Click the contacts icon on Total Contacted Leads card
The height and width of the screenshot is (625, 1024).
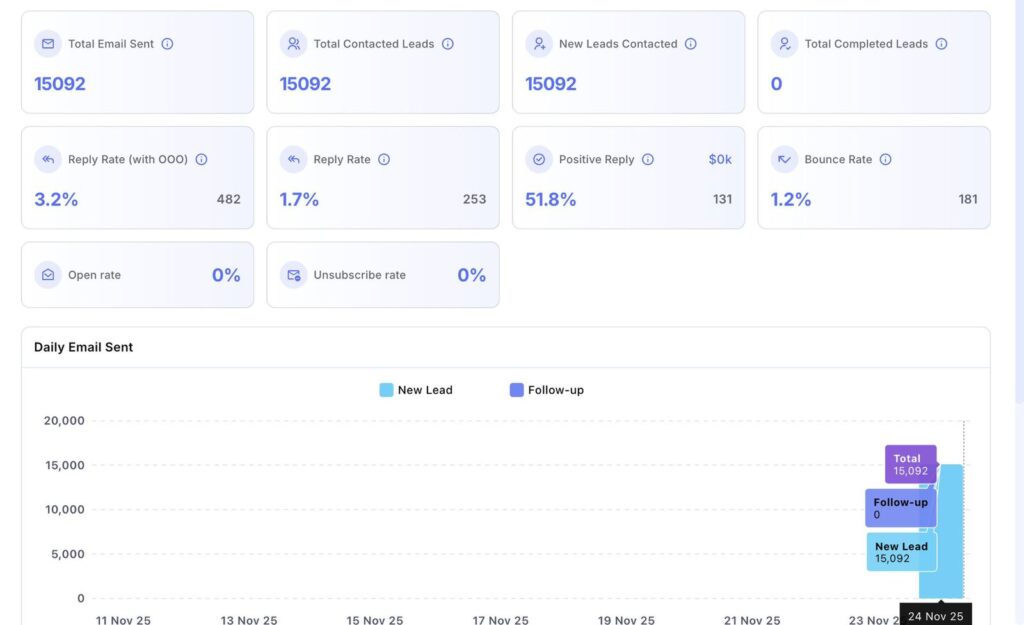pos(294,44)
